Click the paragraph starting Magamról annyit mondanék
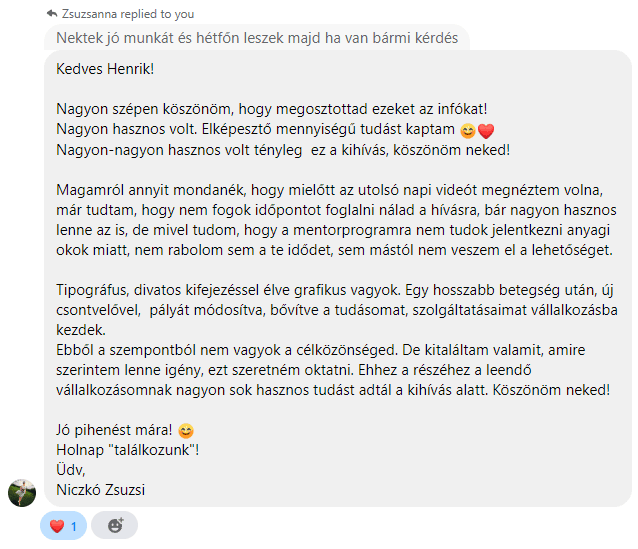 [x=336, y=220]
